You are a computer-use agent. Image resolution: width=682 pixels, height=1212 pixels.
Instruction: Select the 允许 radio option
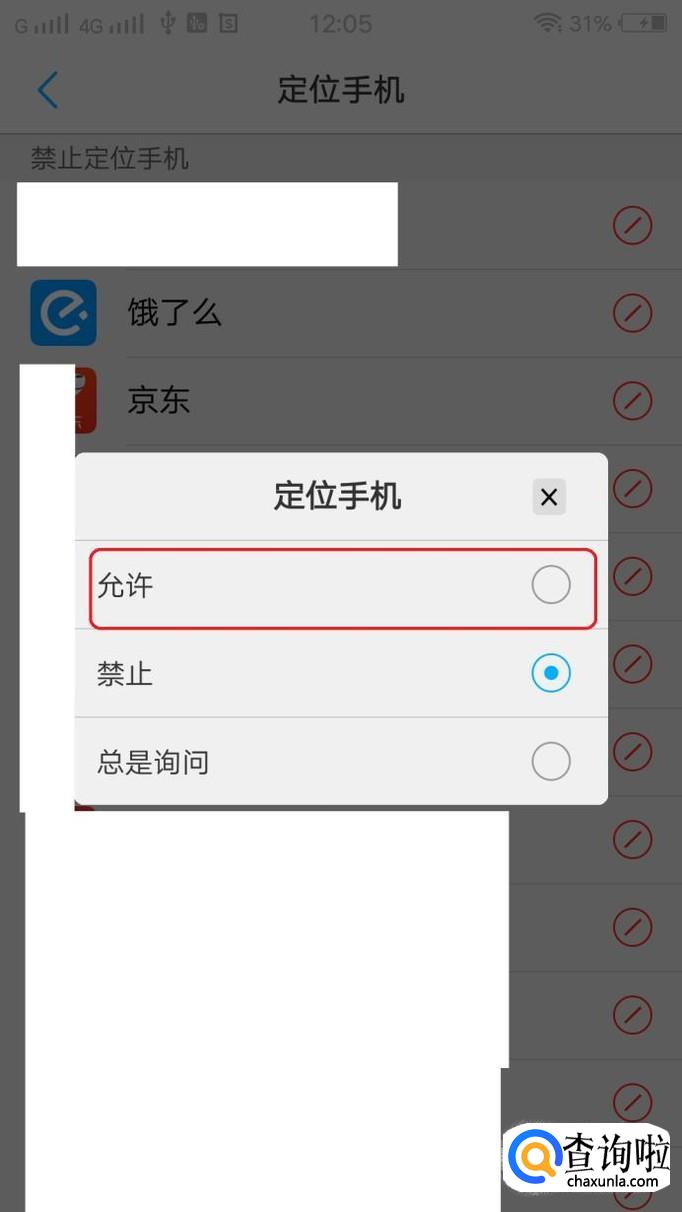550,585
